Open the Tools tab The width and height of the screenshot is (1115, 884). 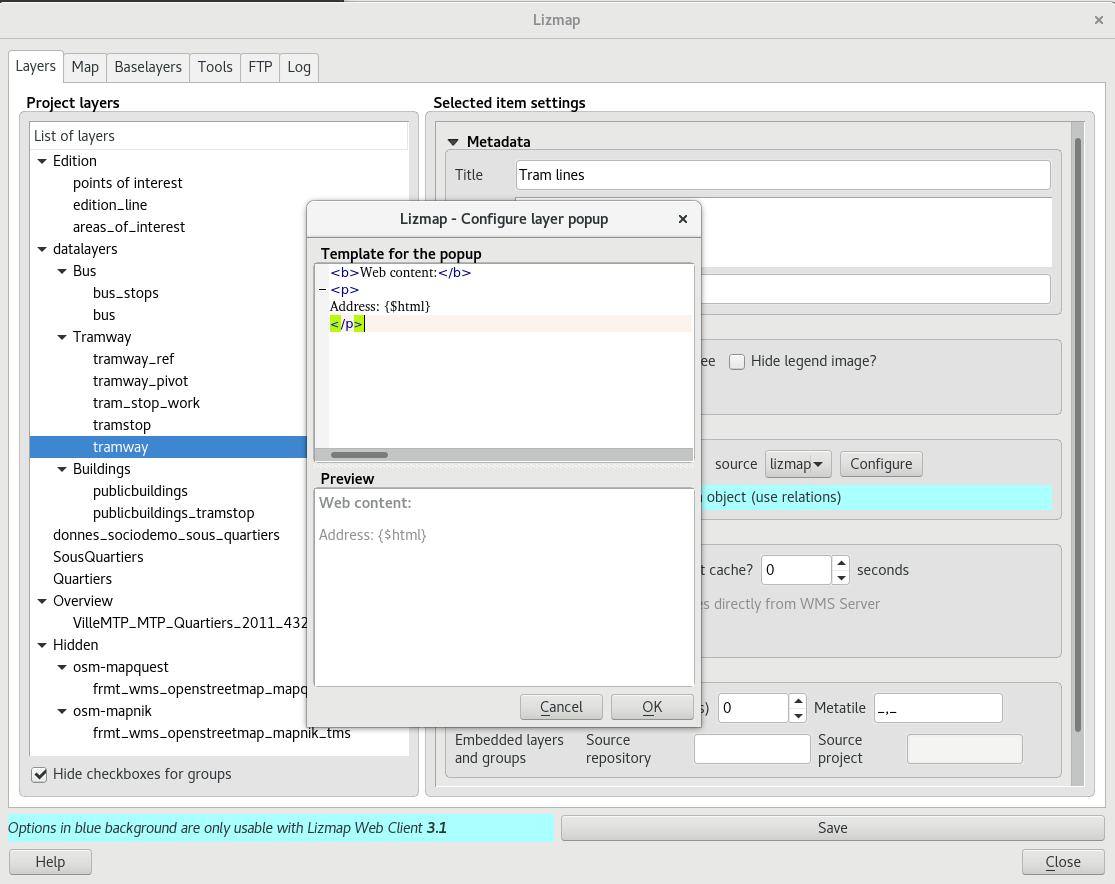pyautogui.click(x=215, y=68)
